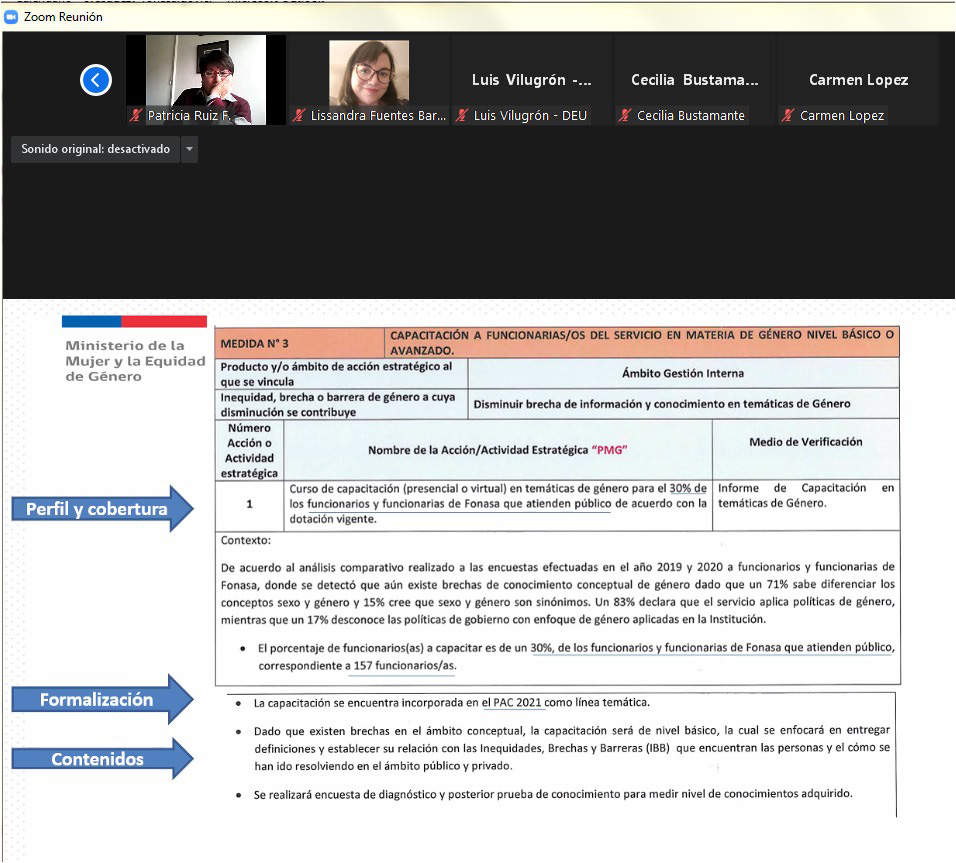The height and width of the screenshot is (863, 956).
Task: Select the Carmen Lopez participant tile
Action: click(x=858, y=80)
